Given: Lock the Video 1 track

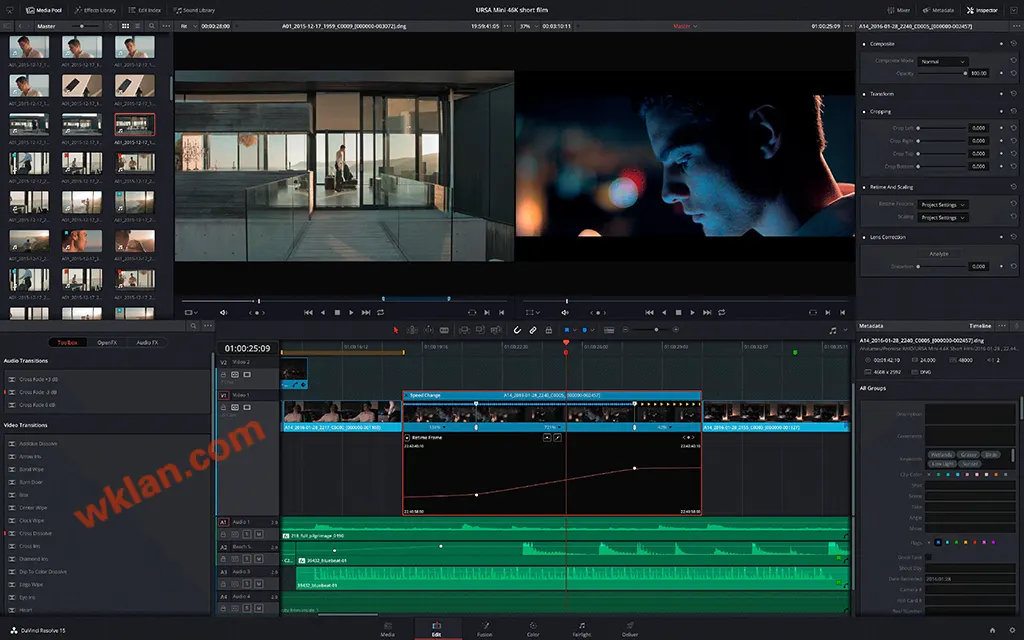Looking at the screenshot, I should click(x=223, y=407).
